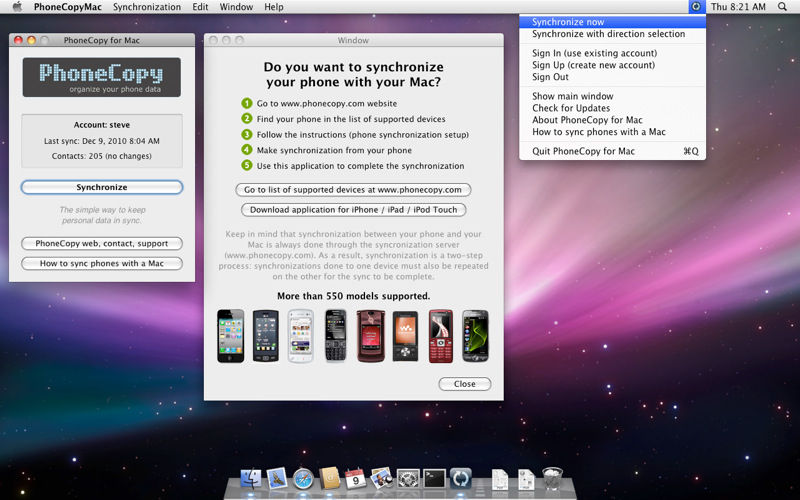
Task: Open the Edit menu
Action: click(x=200, y=7)
